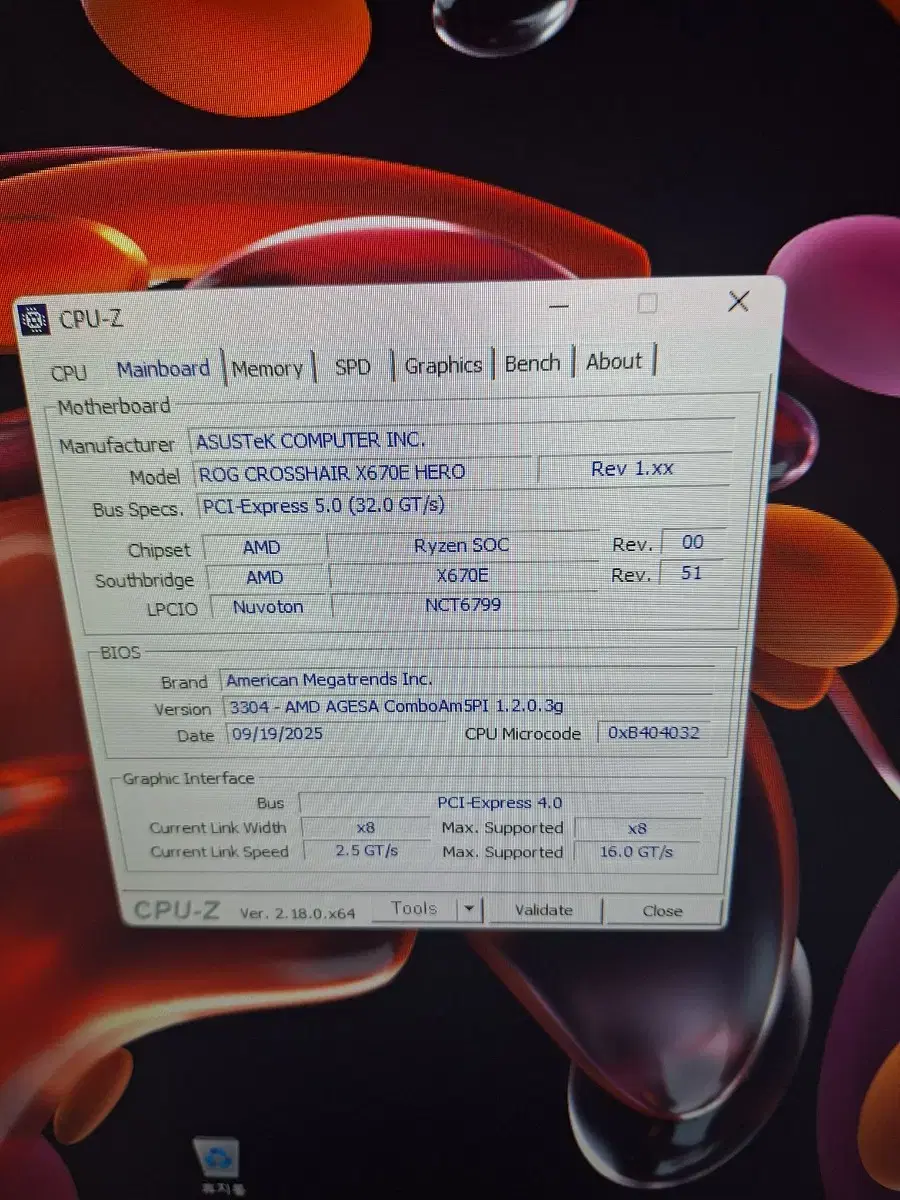This screenshot has height=1200, width=900.
Task: Click Current Link Width x8 value
Action: (x=365, y=828)
